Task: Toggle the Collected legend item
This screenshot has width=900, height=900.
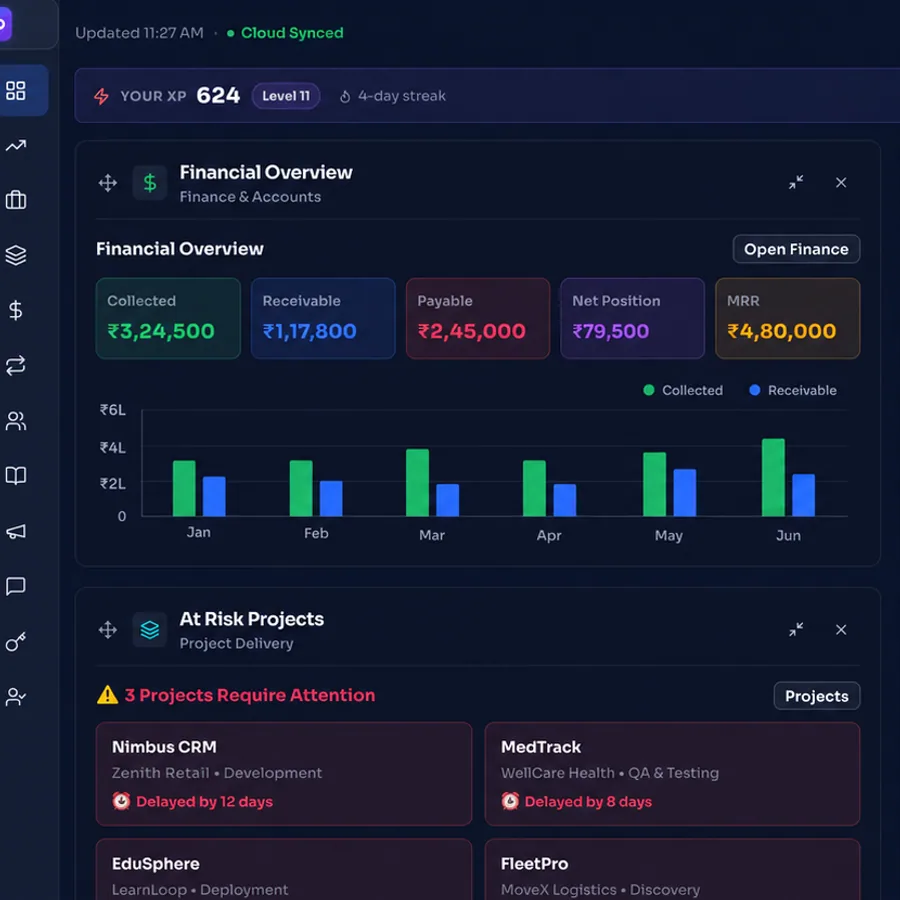Action: pyautogui.click(x=683, y=390)
